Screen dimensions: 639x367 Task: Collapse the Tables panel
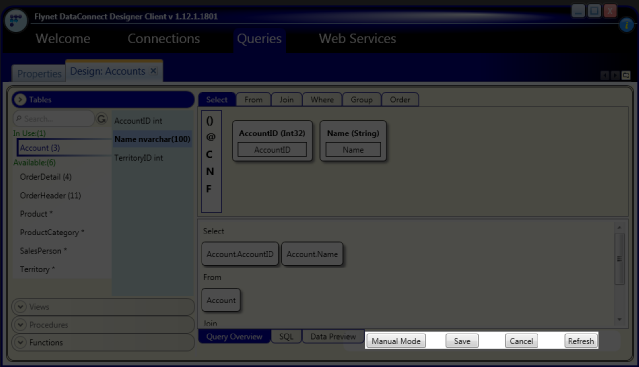pyautogui.click(x=20, y=99)
